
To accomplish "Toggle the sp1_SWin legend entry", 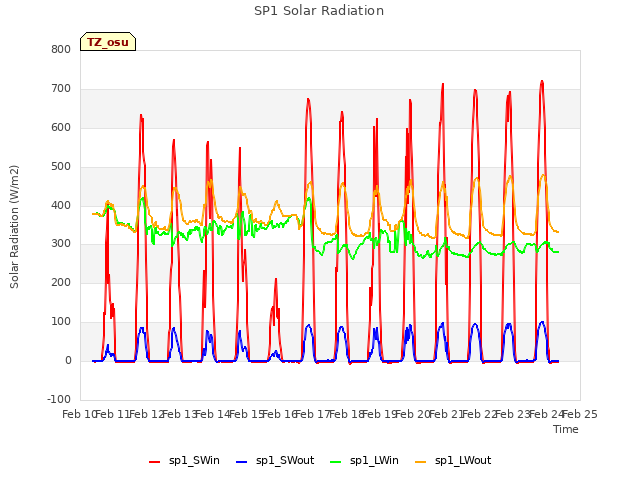I will [x=184, y=460].
